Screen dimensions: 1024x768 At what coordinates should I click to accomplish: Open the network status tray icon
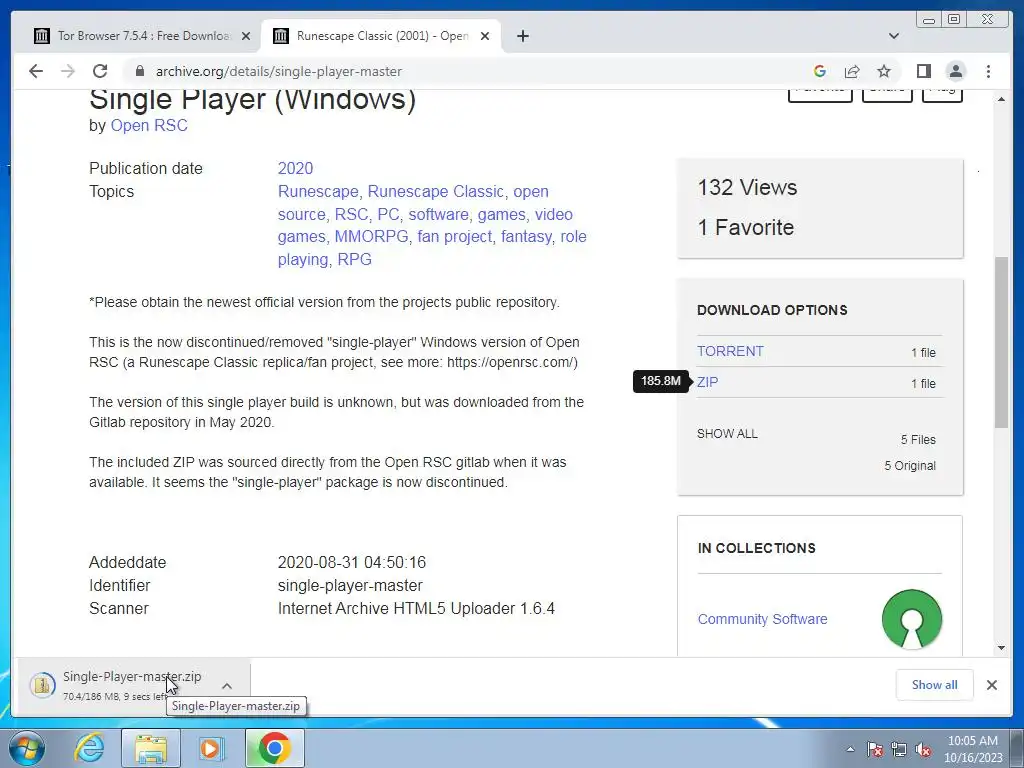899,749
